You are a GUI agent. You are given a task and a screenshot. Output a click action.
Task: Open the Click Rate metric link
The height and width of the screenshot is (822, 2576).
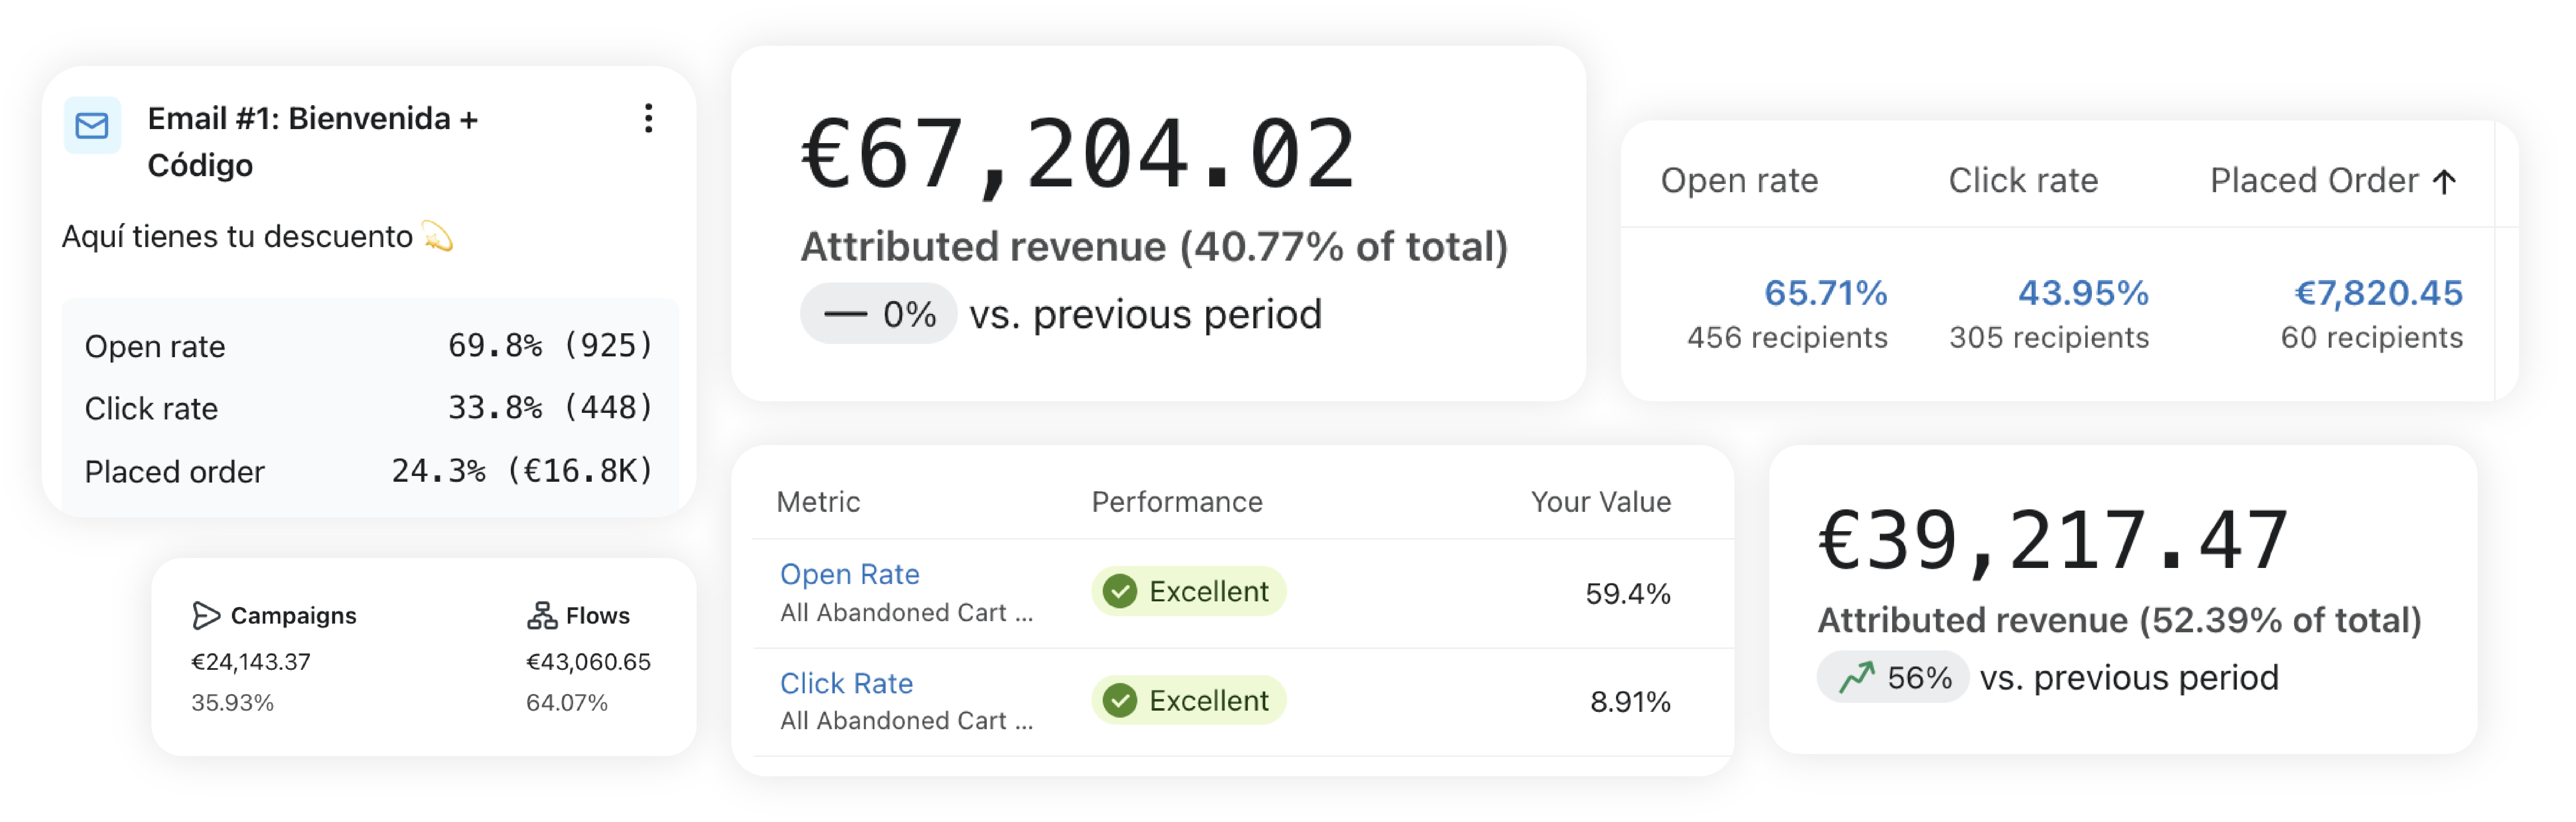point(846,683)
